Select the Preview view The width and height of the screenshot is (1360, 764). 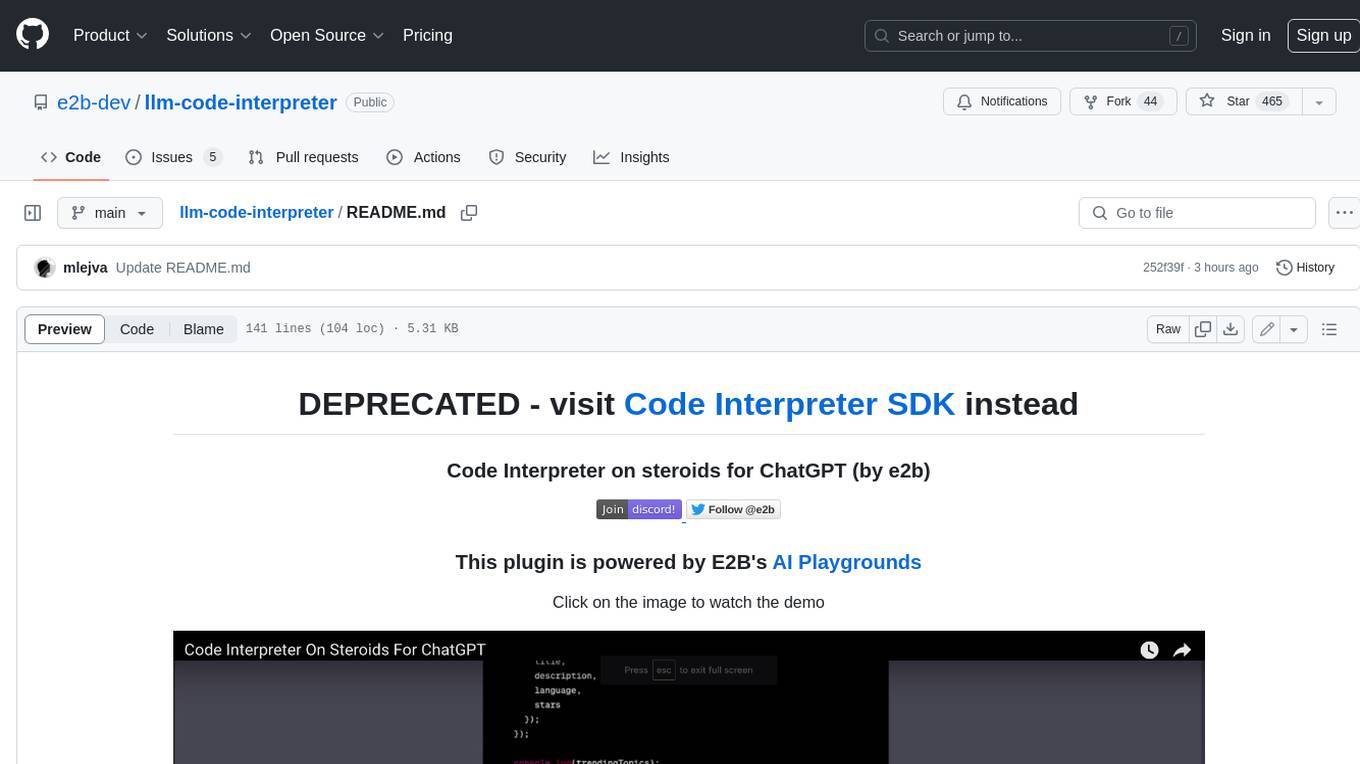tap(65, 329)
